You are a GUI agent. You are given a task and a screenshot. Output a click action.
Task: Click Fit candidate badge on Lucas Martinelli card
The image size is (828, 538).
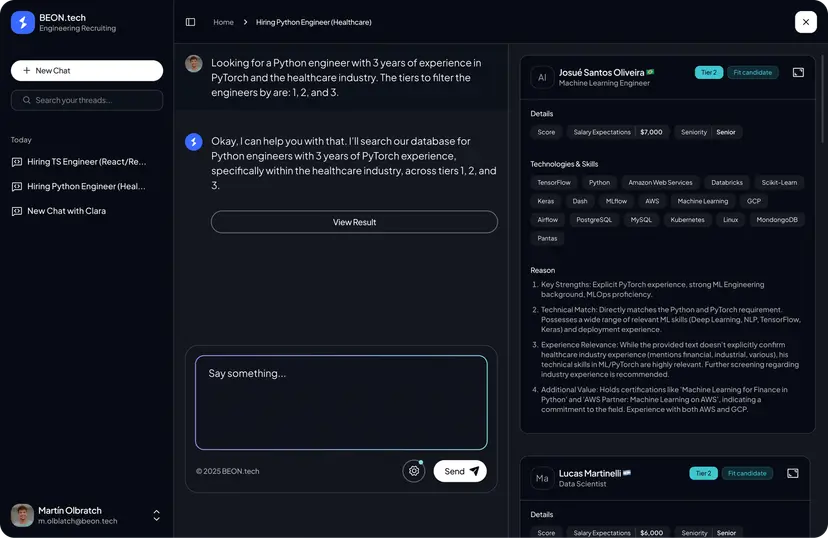747,473
